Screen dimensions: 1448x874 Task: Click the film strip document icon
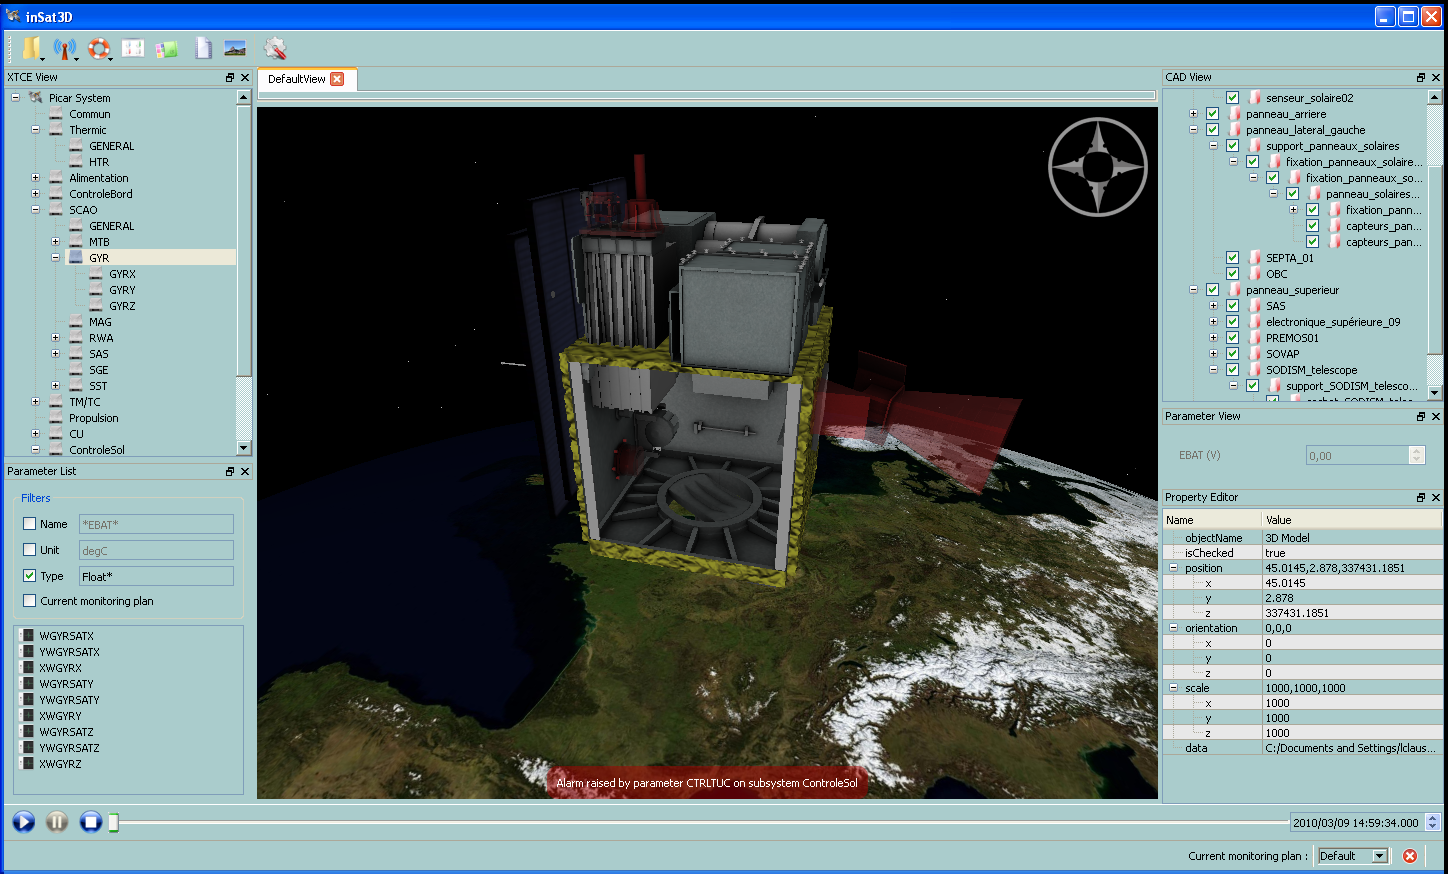click(203, 48)
